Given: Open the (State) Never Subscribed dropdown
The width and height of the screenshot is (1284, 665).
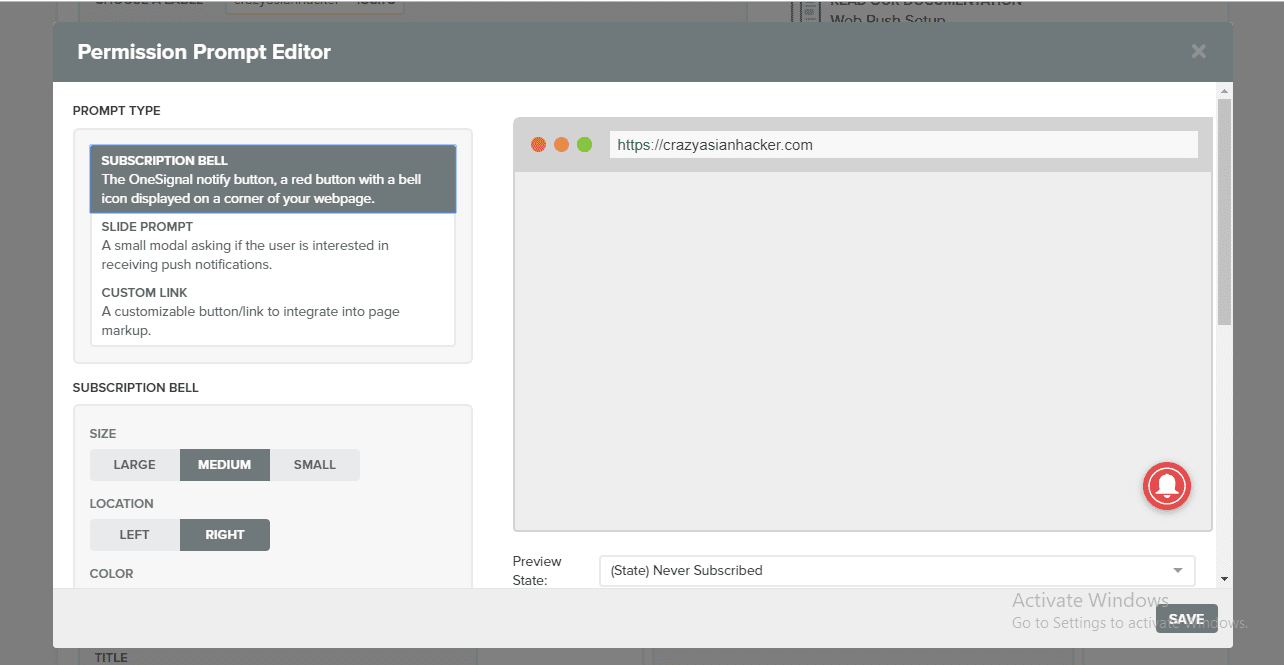Looking at the screenshot, I should point(896,570).
